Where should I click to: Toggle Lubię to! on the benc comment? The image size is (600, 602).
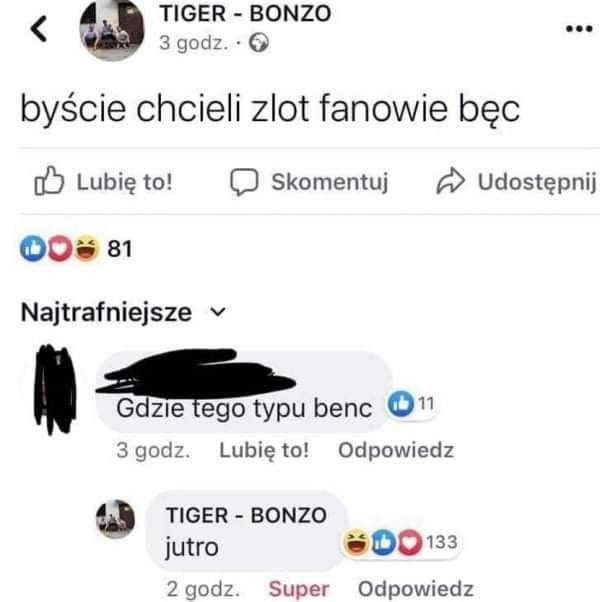pos(264,450)
